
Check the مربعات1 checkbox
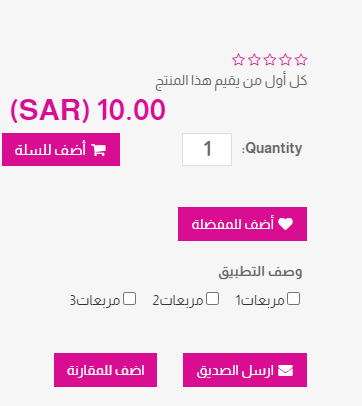tap(294, 299)
